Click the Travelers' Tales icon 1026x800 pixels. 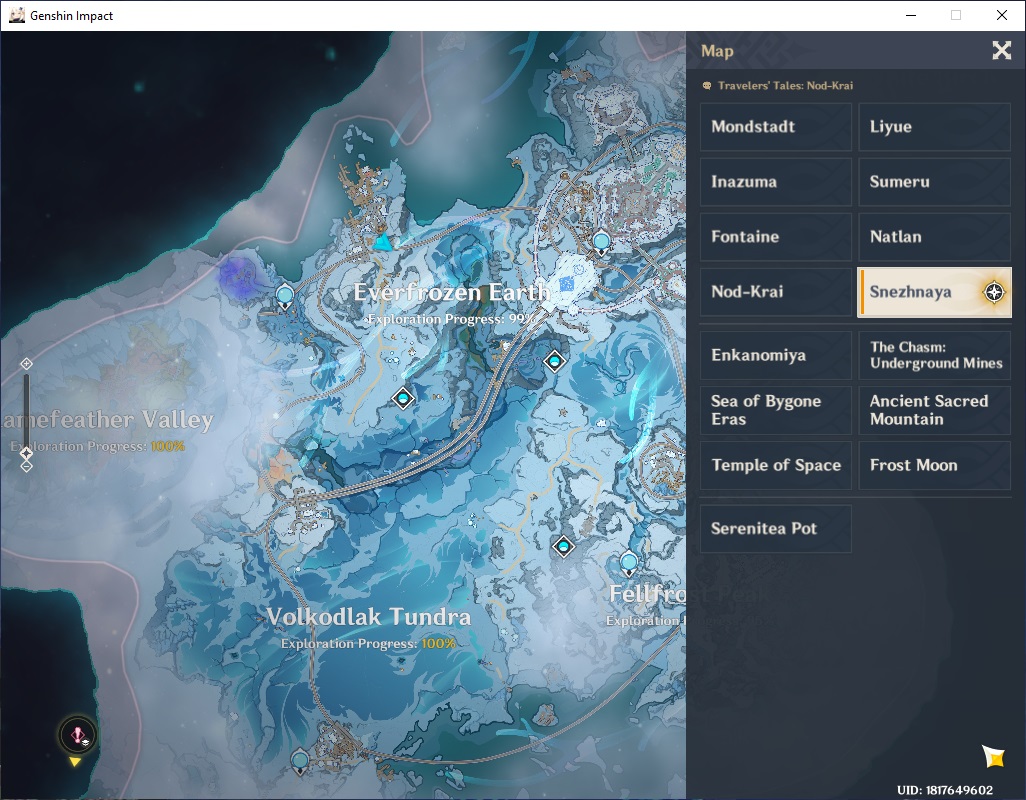(707, 86)
